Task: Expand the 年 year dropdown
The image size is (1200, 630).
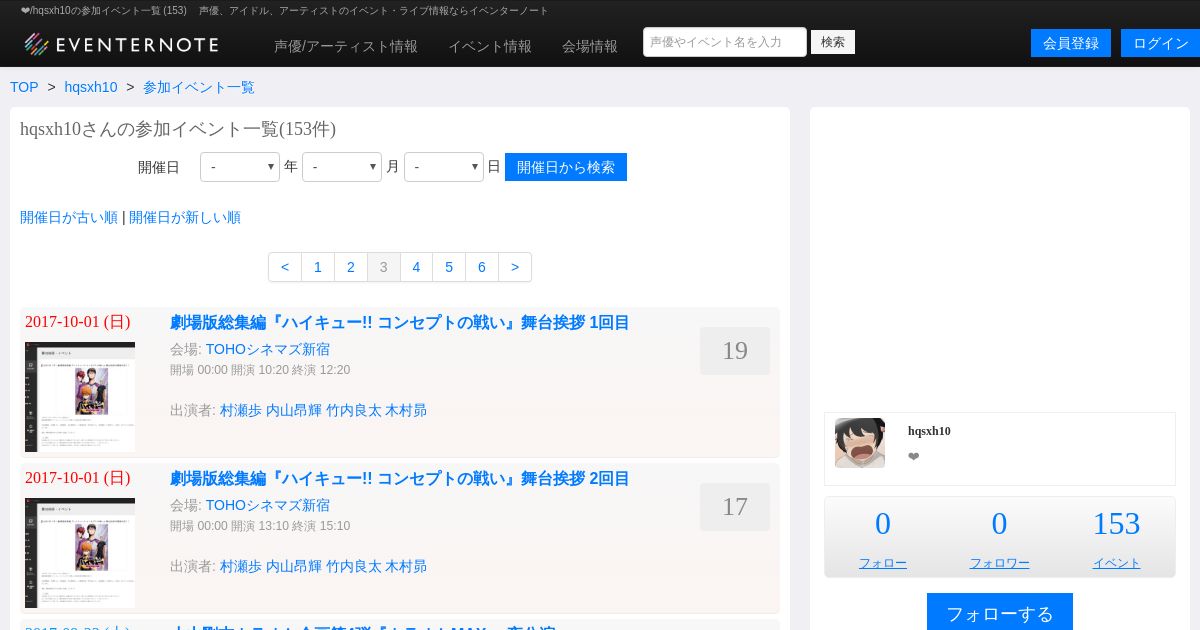Action: [x=240, y=167]
